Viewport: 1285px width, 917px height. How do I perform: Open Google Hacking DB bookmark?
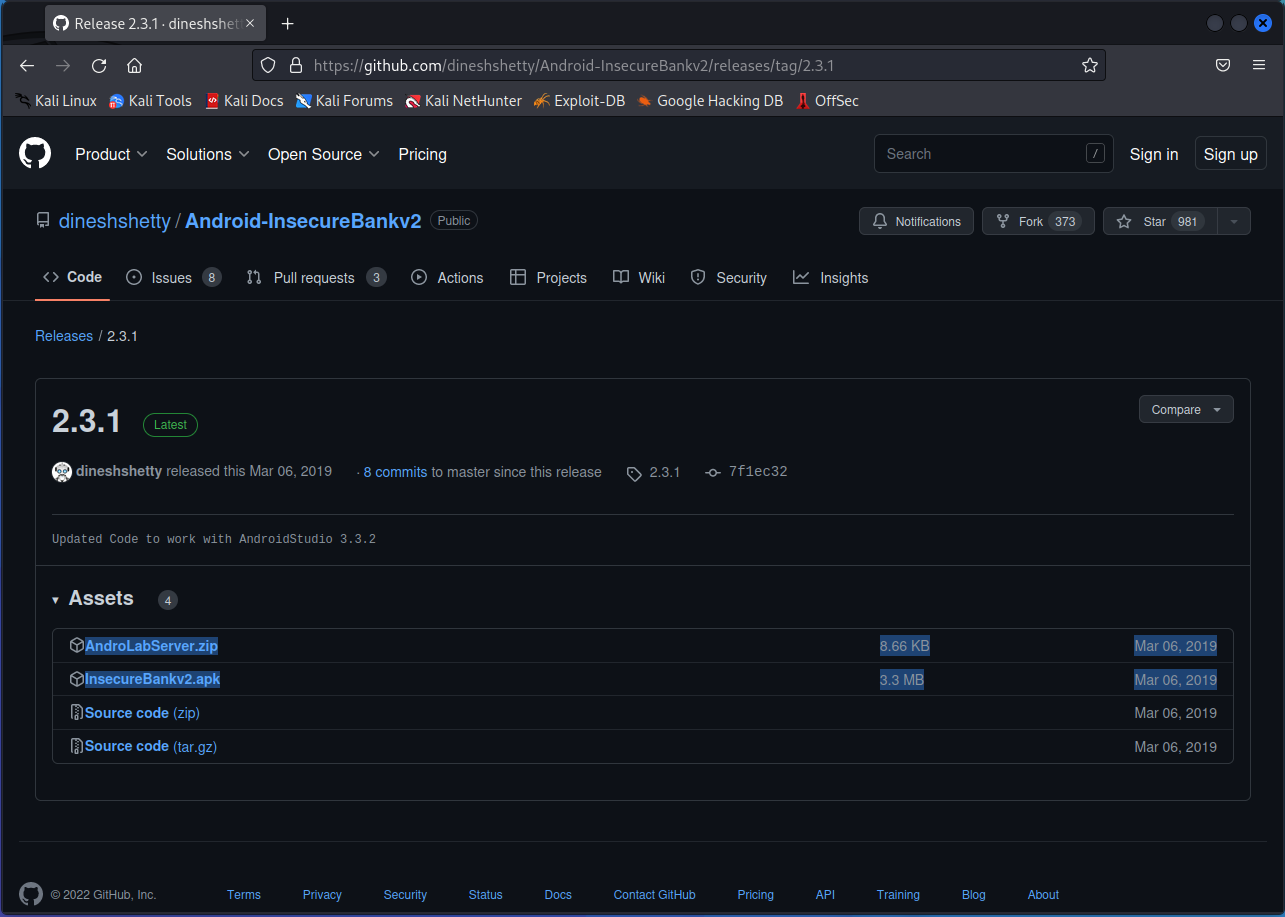pyautogui.click(x=710, y=101)
